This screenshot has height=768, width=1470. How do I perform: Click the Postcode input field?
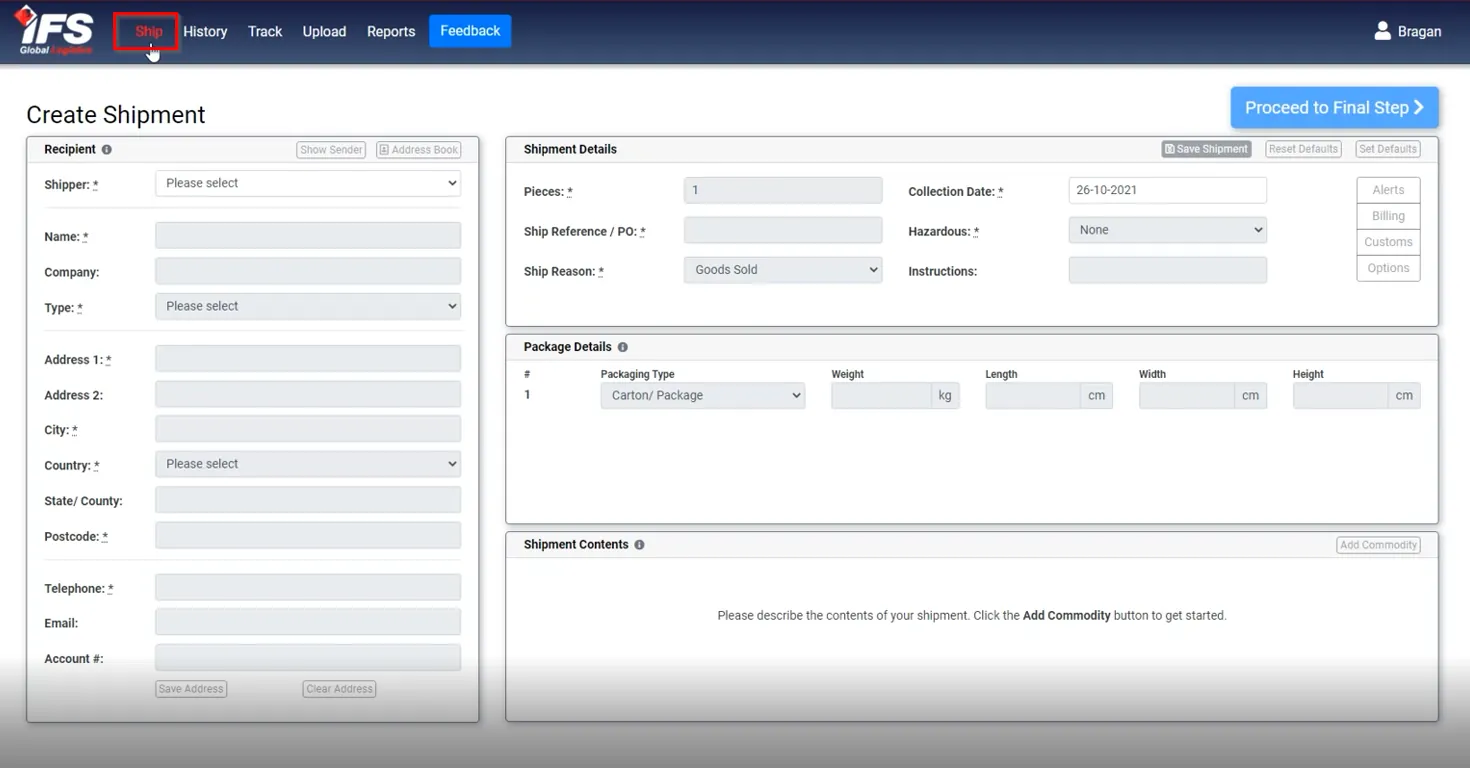308,535
